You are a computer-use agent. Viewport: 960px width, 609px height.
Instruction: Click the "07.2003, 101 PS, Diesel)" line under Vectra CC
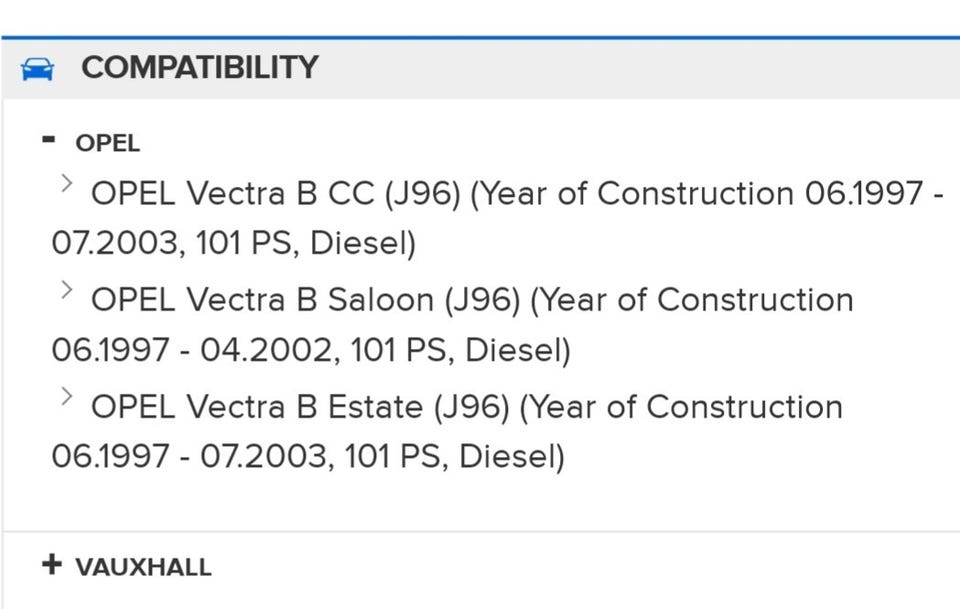233,244
